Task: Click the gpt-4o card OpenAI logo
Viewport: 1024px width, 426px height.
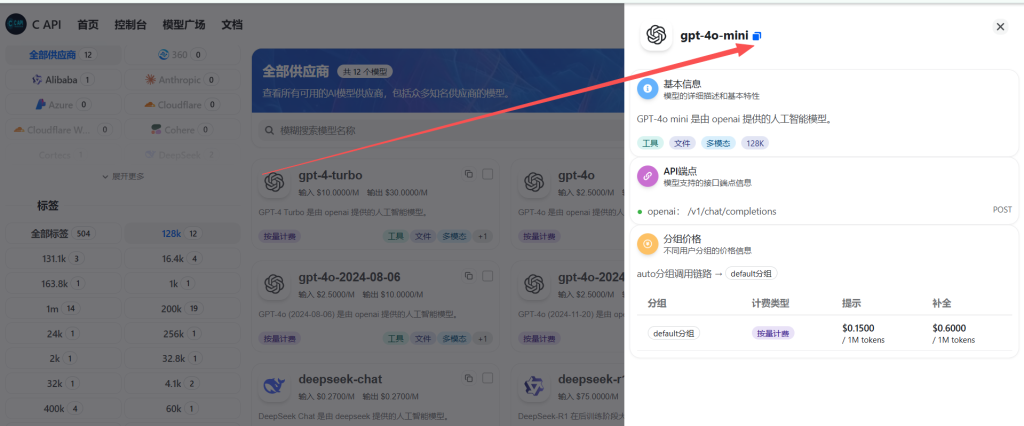Action: click(534, 182)
